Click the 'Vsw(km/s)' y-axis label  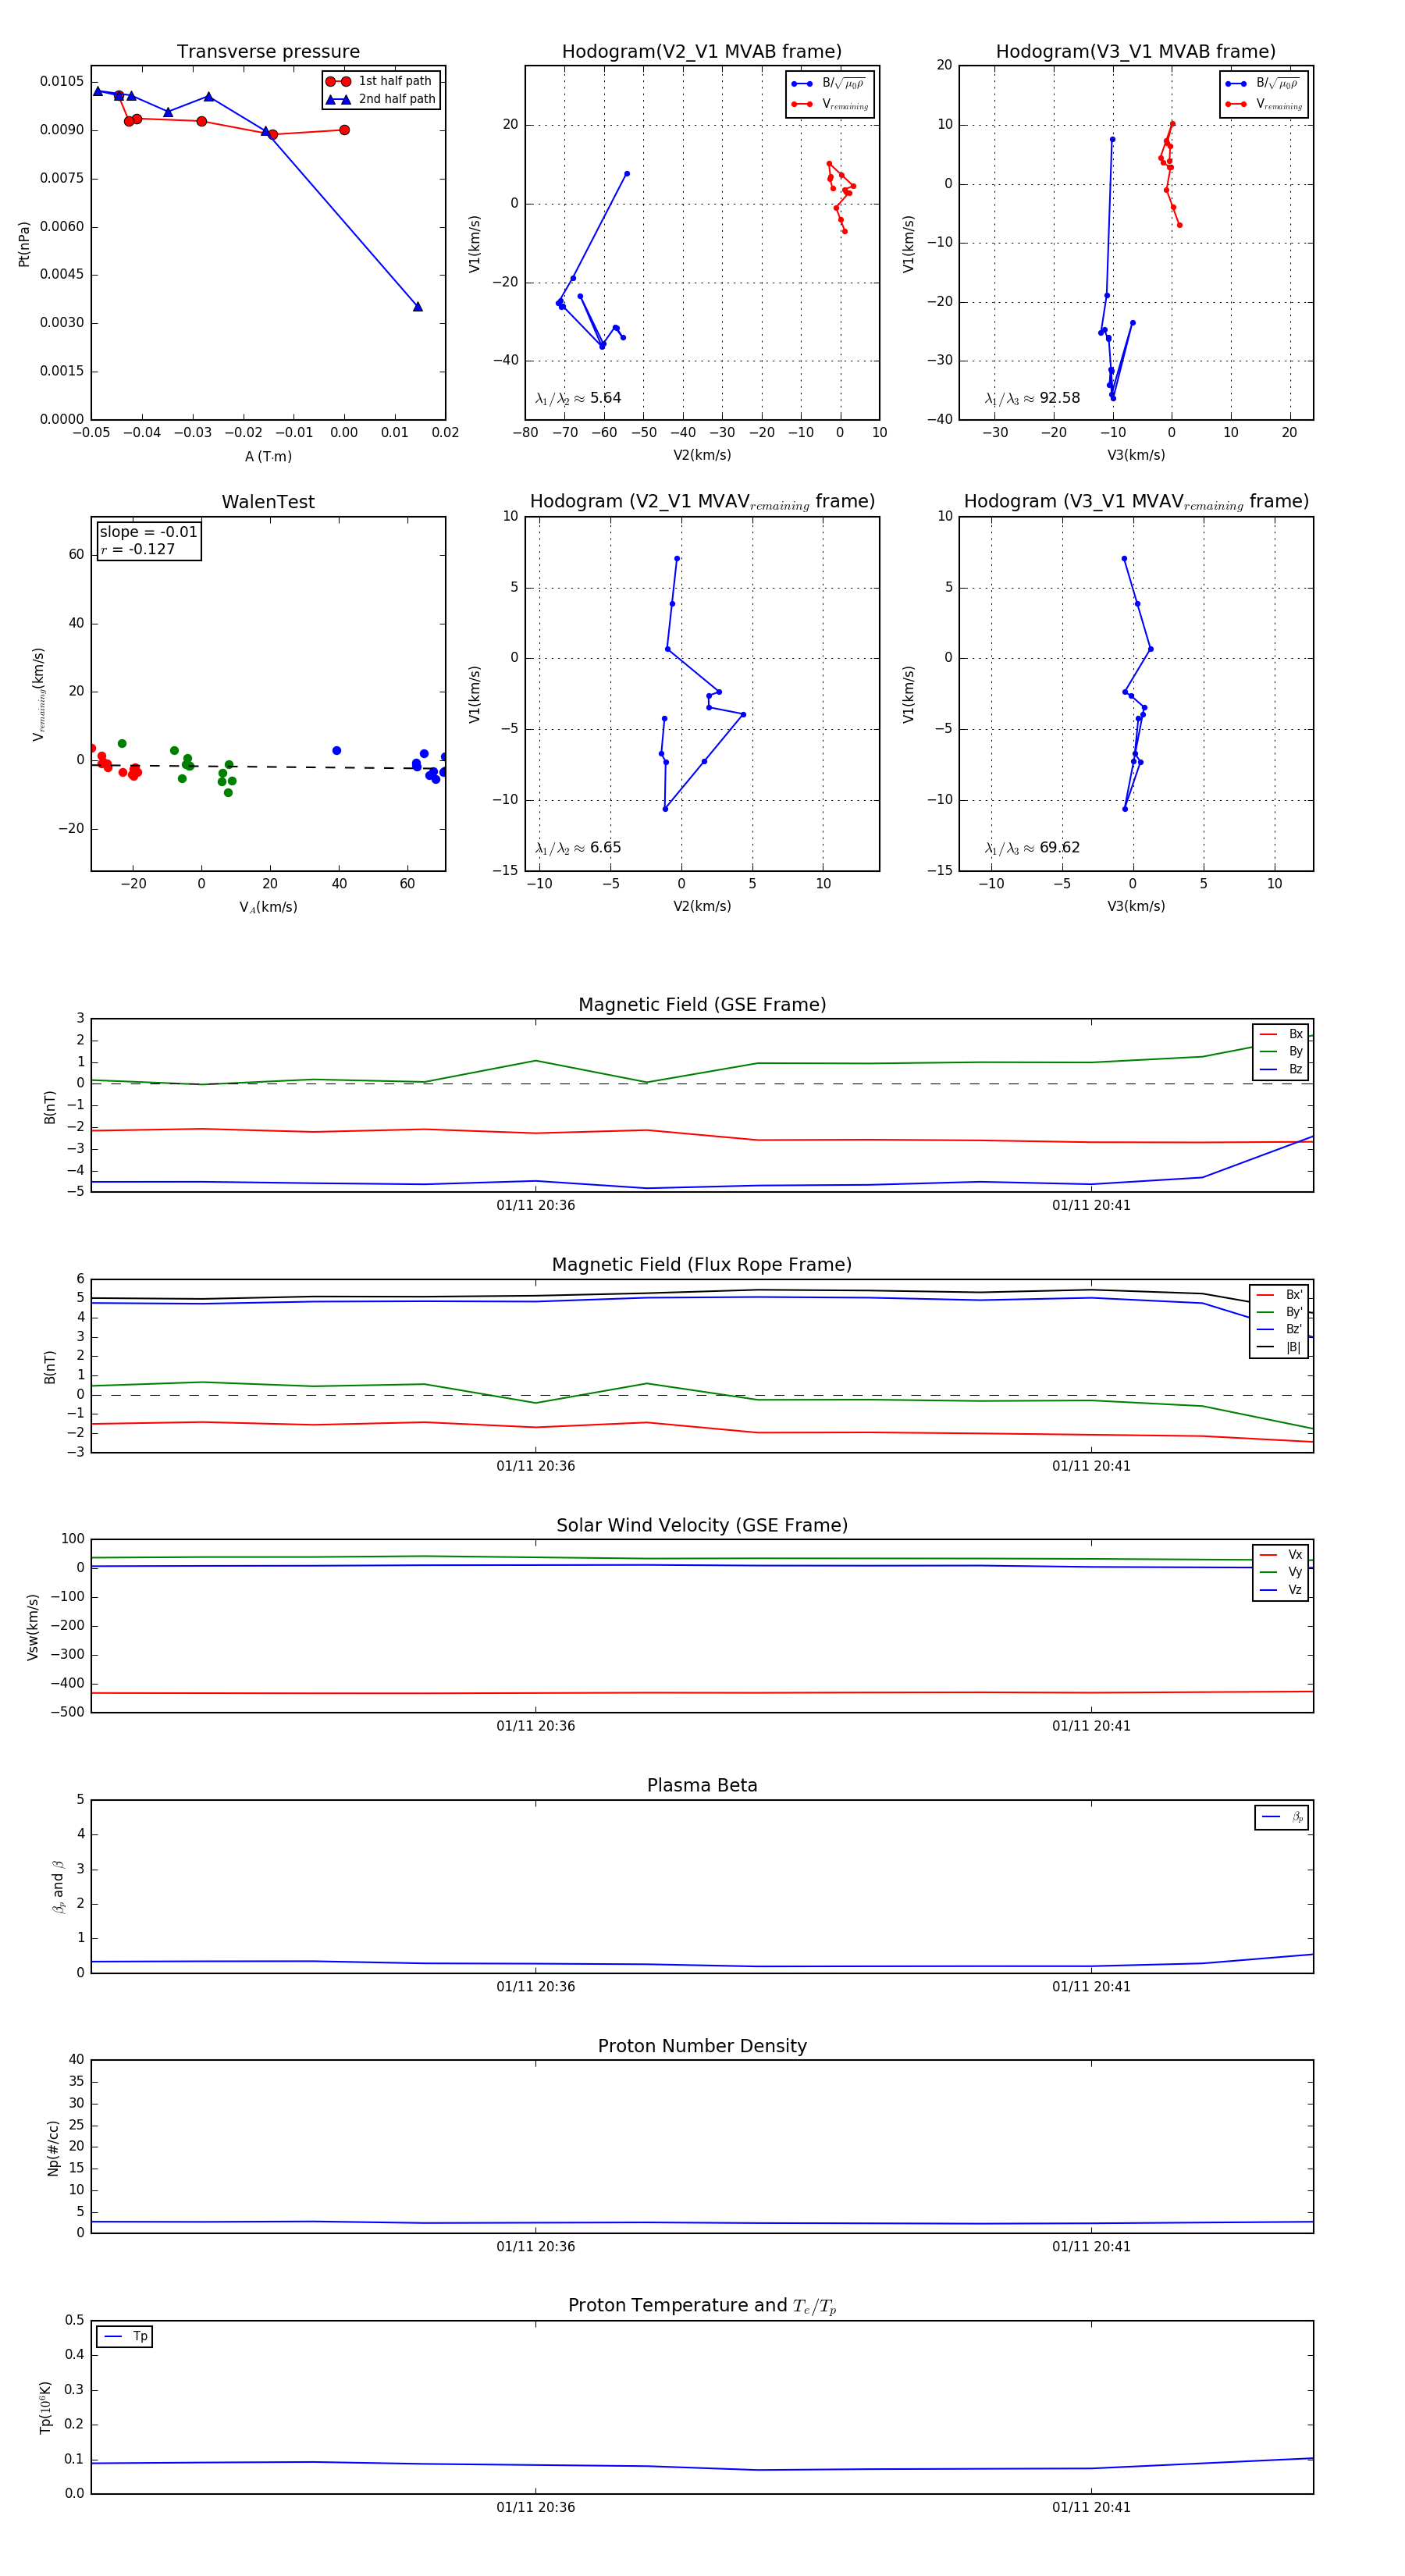coord(33,1627)
